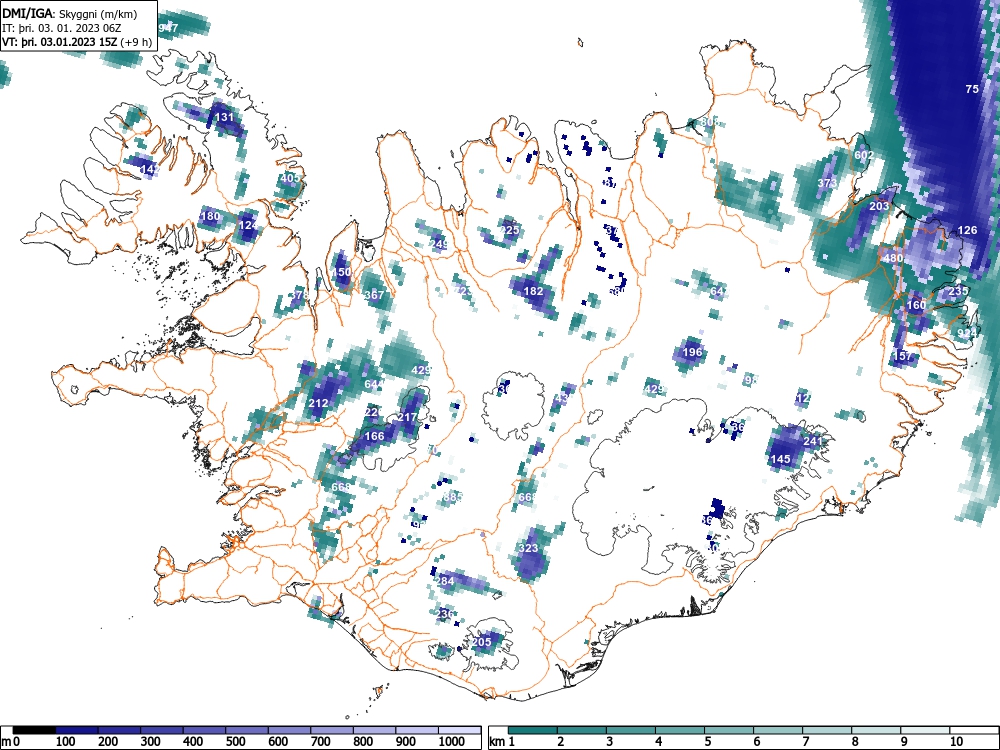Click the visibility value 126
This screenshot has height=750, width=1000.
click(x=967, y=230)
